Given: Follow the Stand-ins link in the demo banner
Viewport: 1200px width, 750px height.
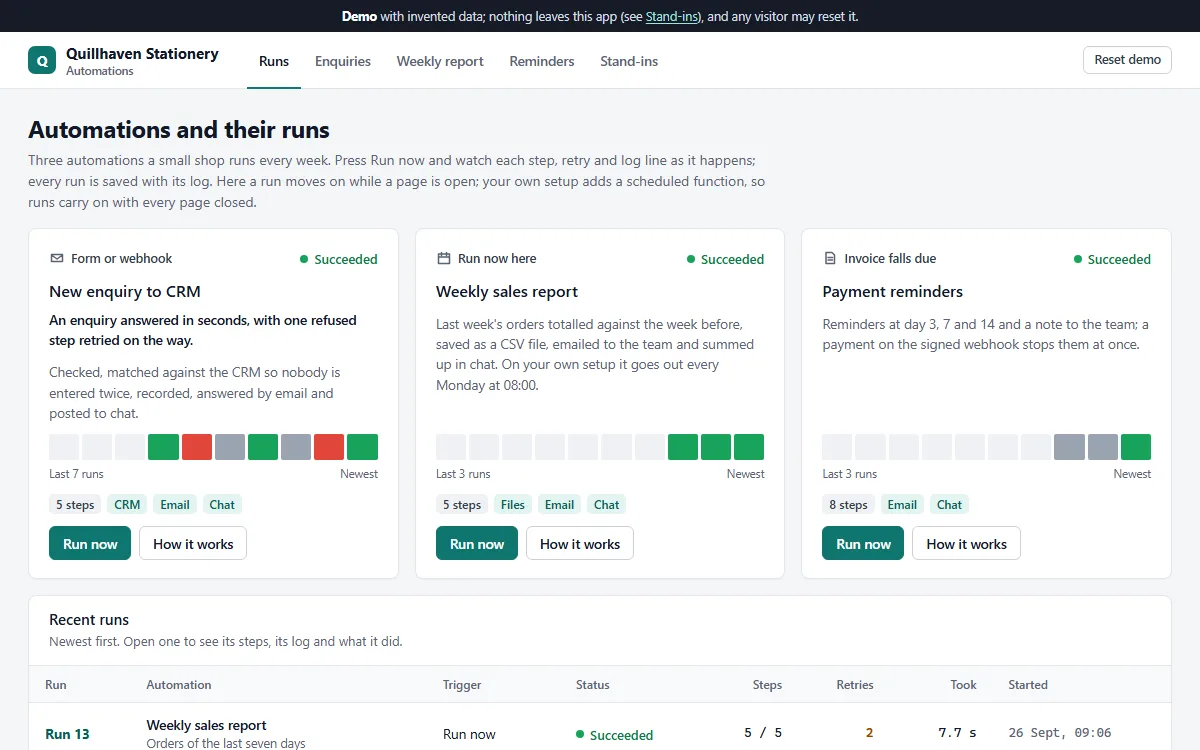Looking at the screenshot, I should coord(673,16).
